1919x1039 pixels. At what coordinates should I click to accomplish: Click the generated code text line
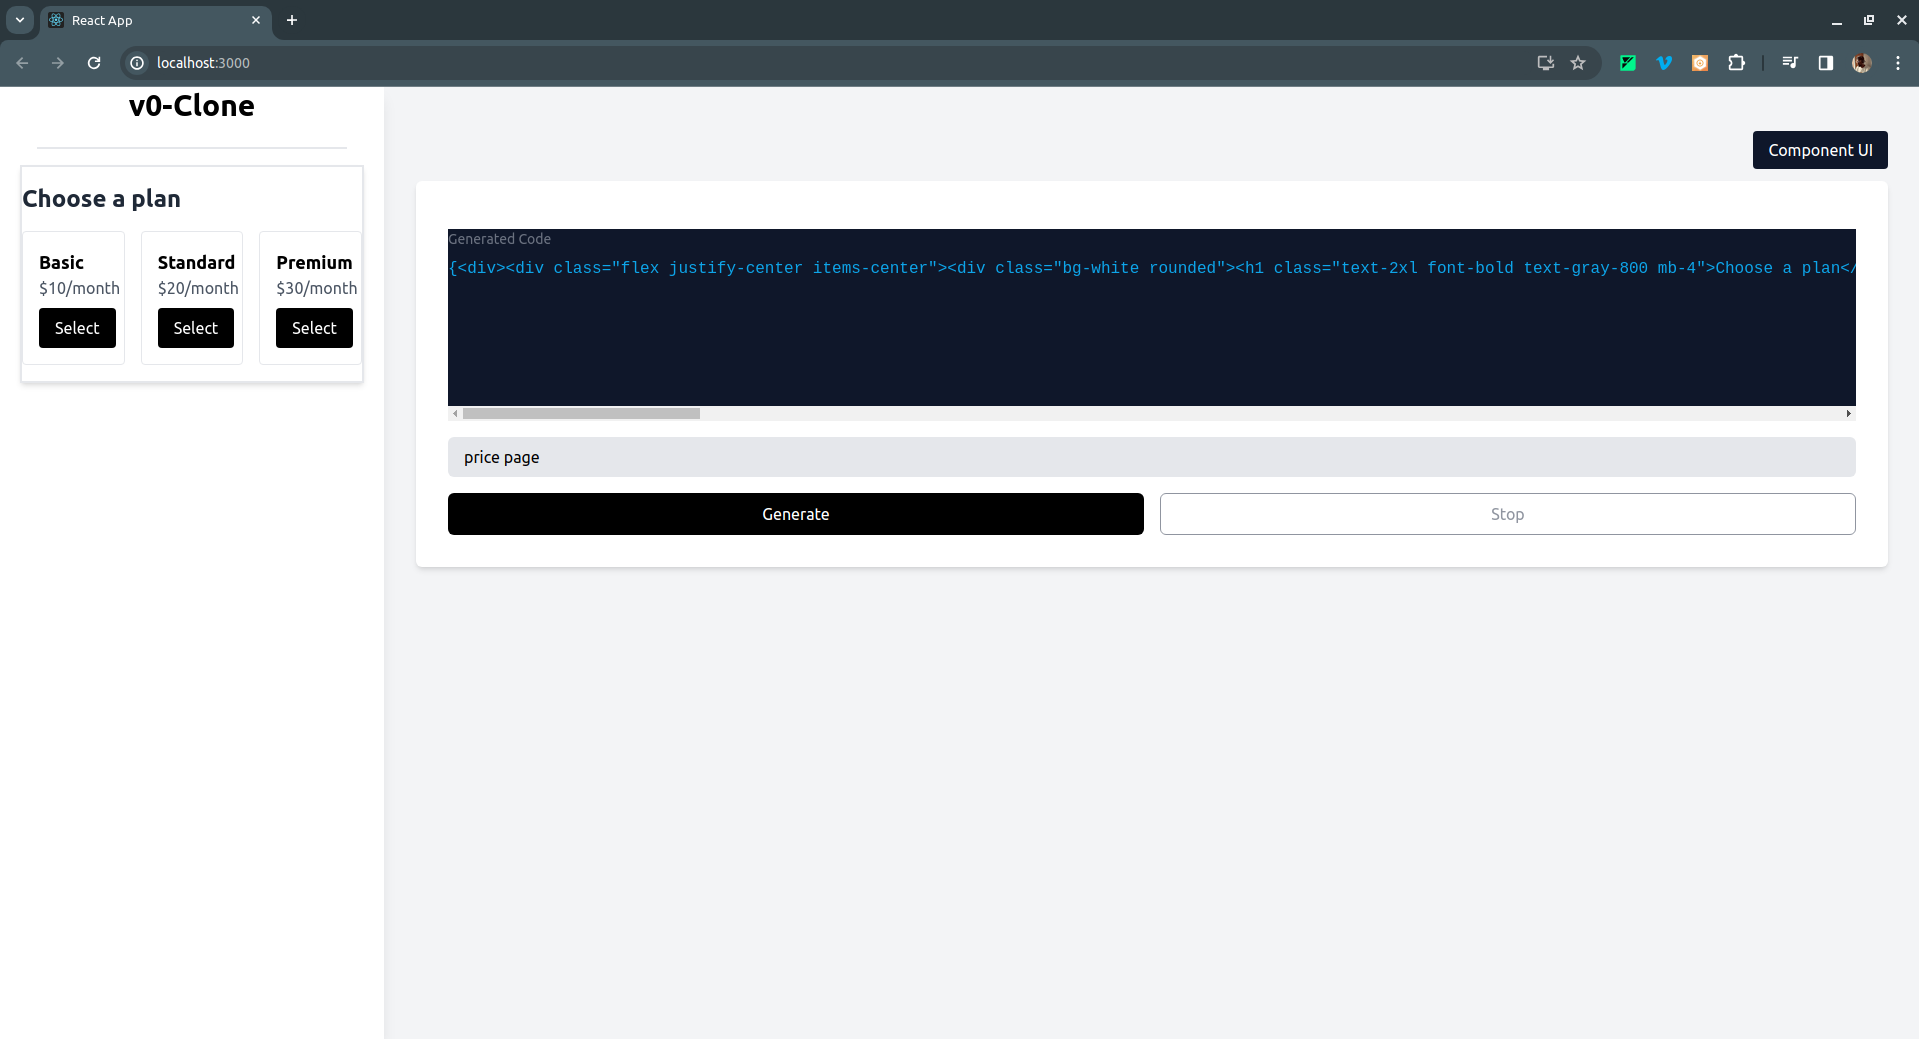coord(1152,268)
